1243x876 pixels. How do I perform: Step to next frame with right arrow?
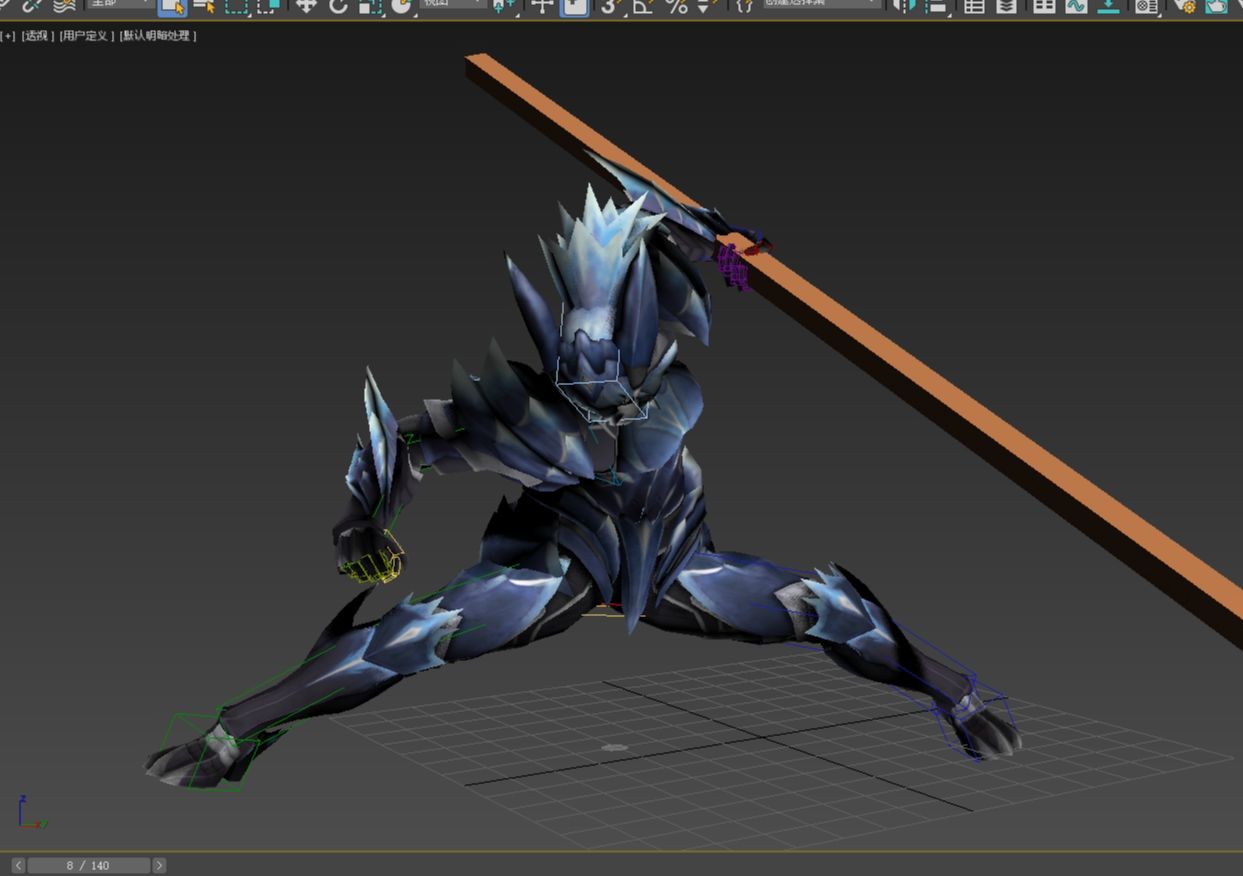[x=159, y=865]
